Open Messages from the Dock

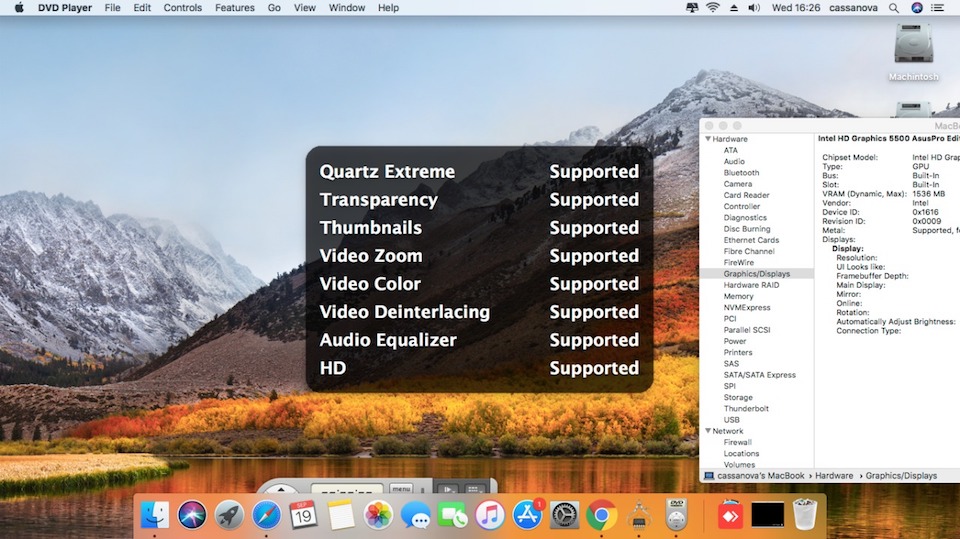point(415,515)
